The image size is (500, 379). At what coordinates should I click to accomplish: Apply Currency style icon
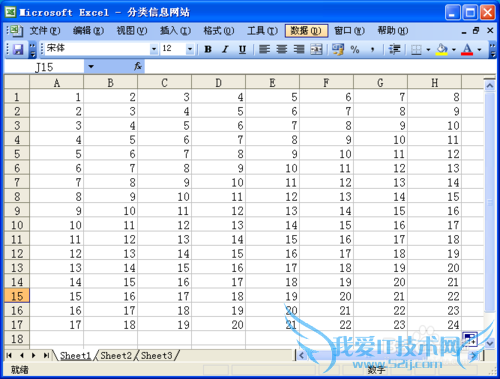point(338,50)
